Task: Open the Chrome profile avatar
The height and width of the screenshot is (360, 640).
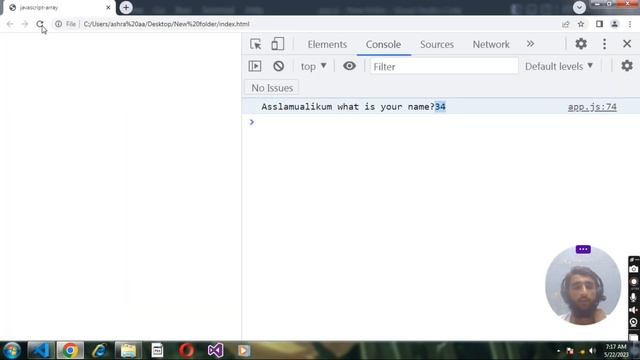Action: pyautogui.click(x=614, y=24)
